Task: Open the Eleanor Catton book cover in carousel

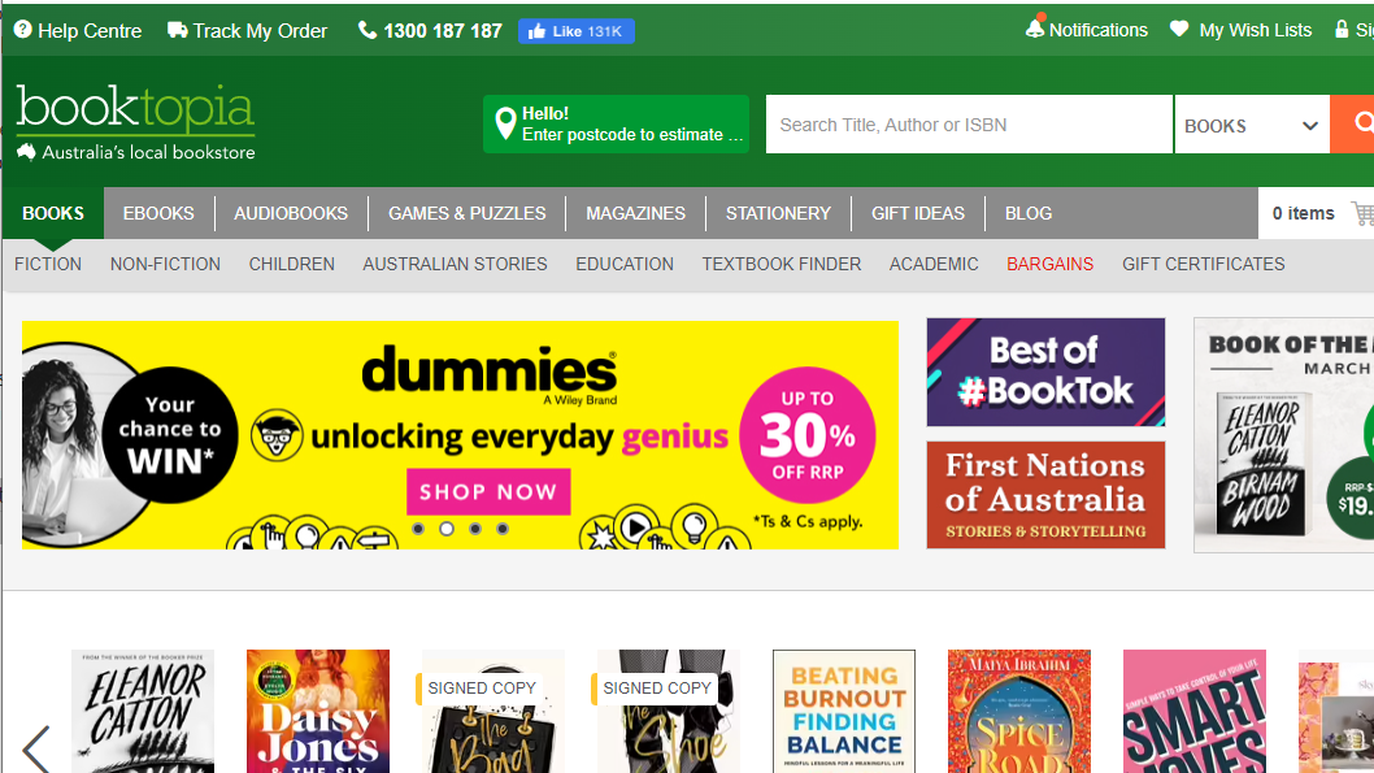Action: point(143,711)
